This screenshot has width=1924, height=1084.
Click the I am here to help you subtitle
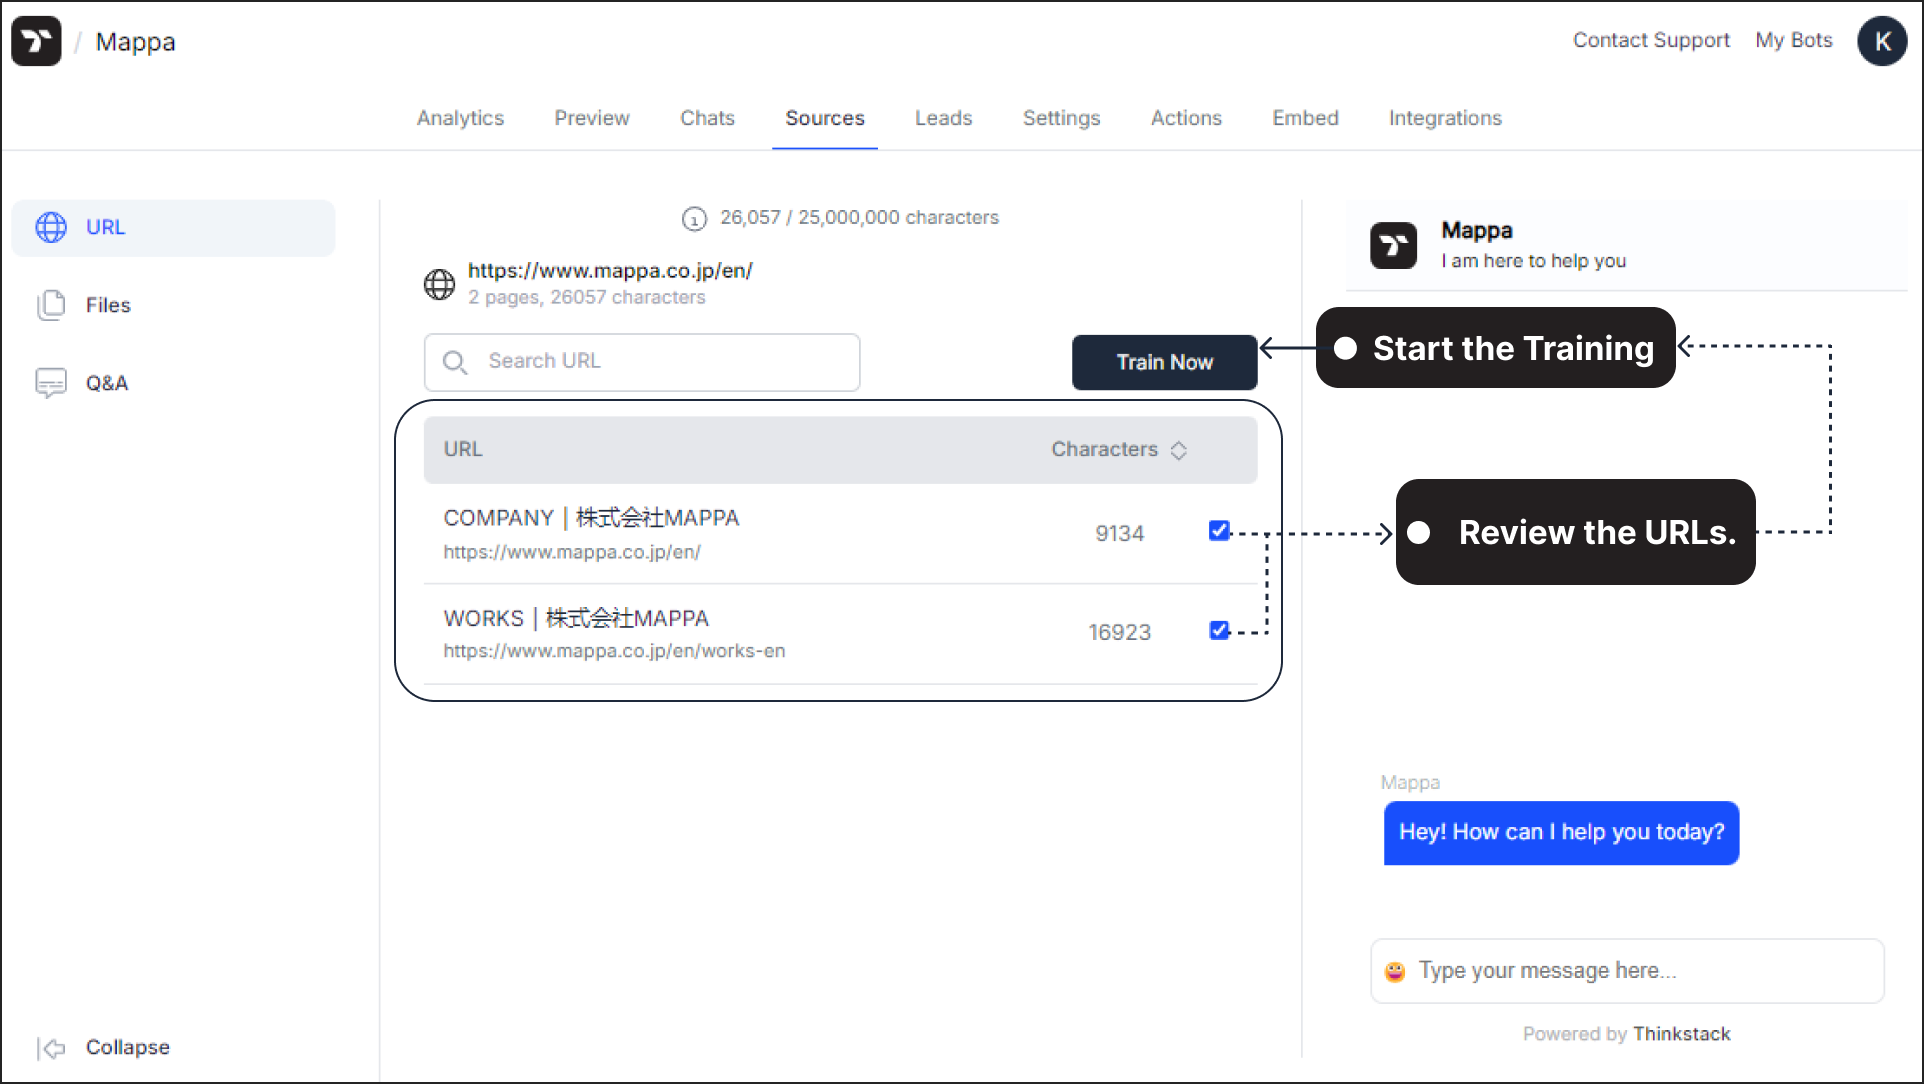click(1533, 261)
